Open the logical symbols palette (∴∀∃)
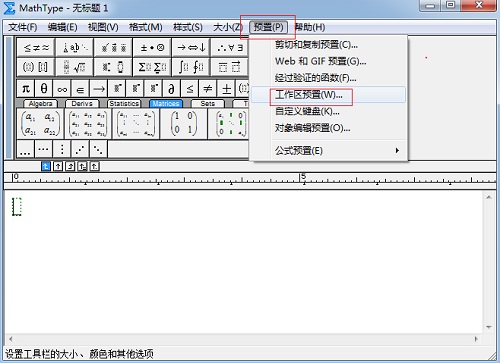 230,48
